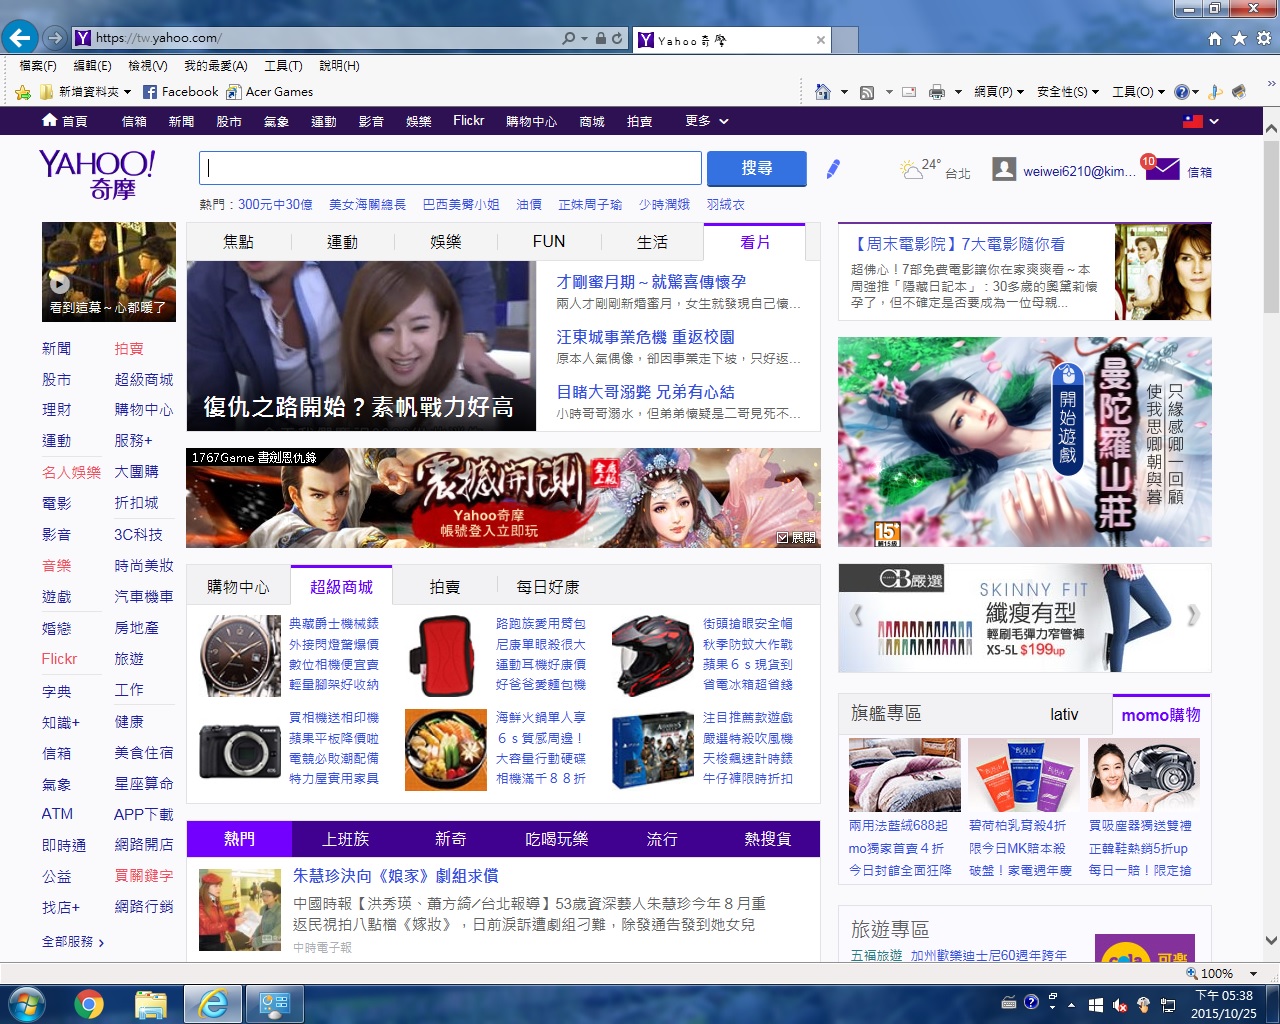Open IE settings gear icon

(x=1263, y=38)
